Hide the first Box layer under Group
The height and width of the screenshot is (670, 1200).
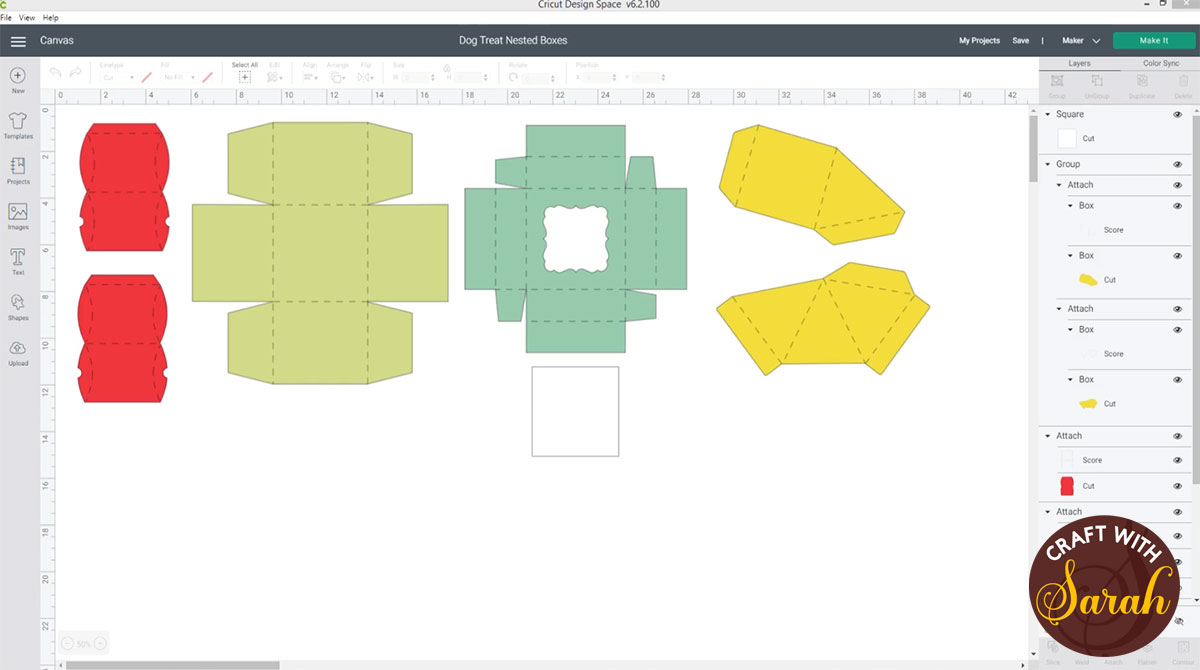[1177, 206]
